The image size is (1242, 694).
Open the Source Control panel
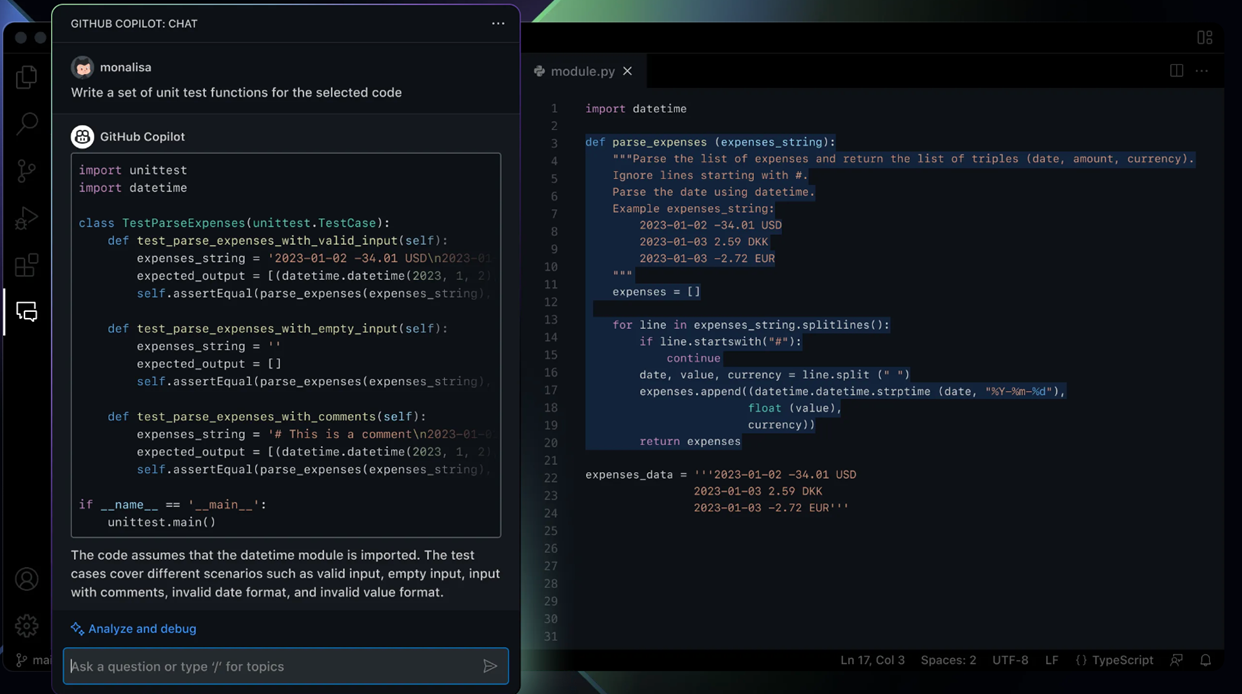point(26,170)
